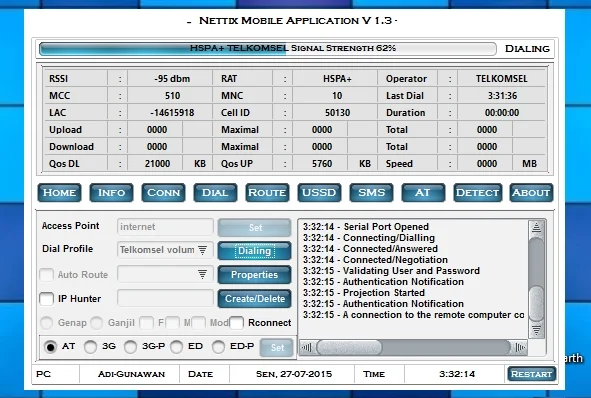Tick the F checkbox
The width and height of the screenshot is (591, 398).
click(147, 323)
